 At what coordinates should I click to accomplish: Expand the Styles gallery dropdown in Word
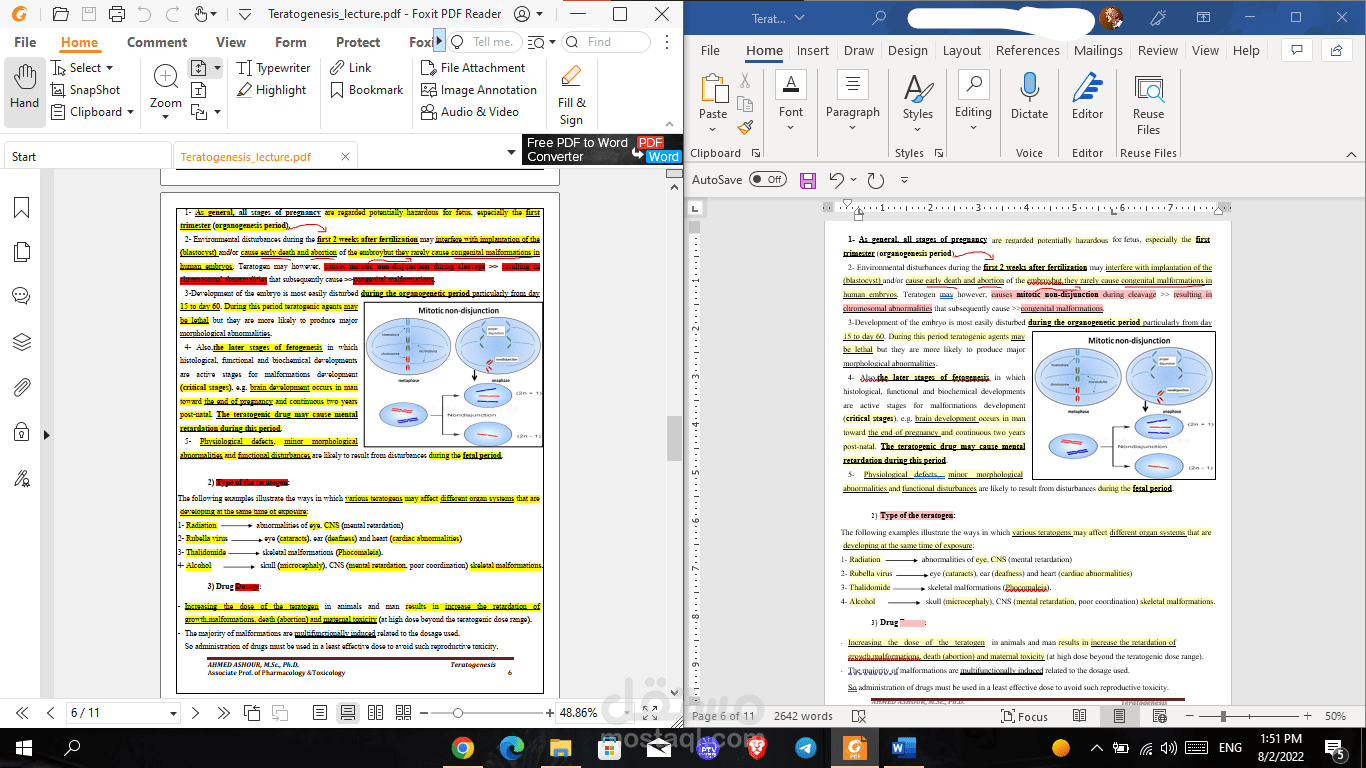918,129
